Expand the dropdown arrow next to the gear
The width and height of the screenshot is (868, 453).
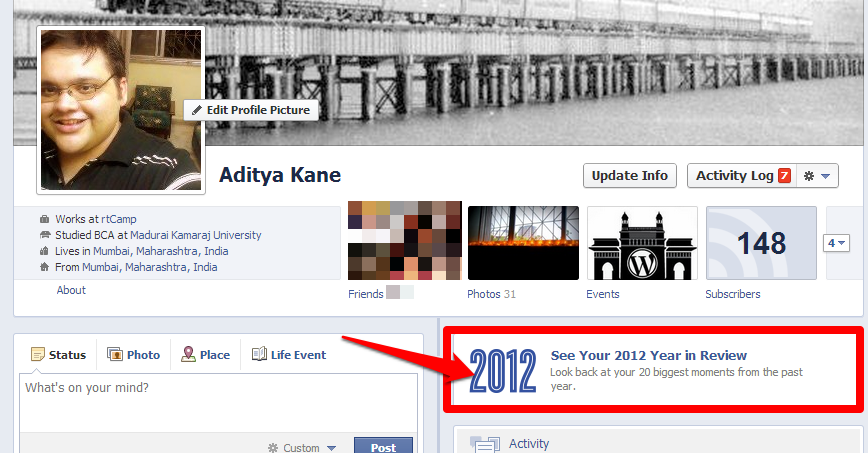pos(825,176)
